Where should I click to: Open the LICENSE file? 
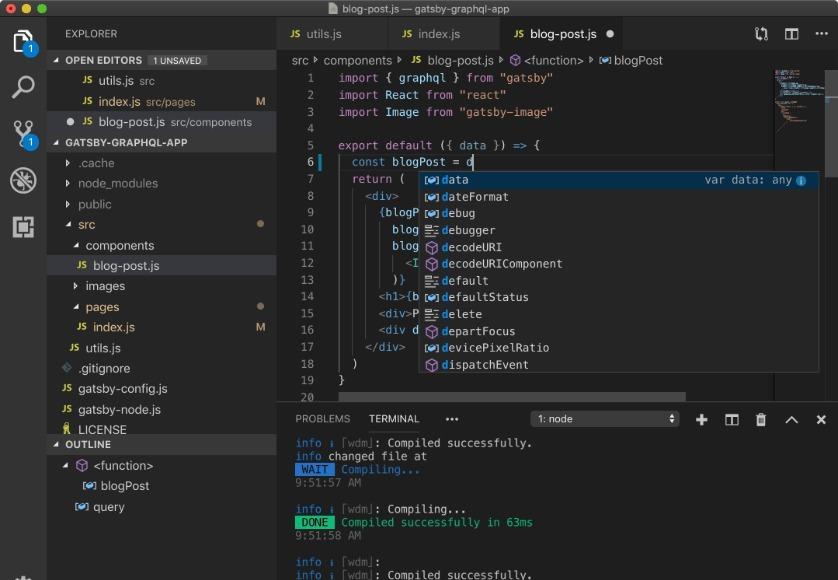pos(161,429)
